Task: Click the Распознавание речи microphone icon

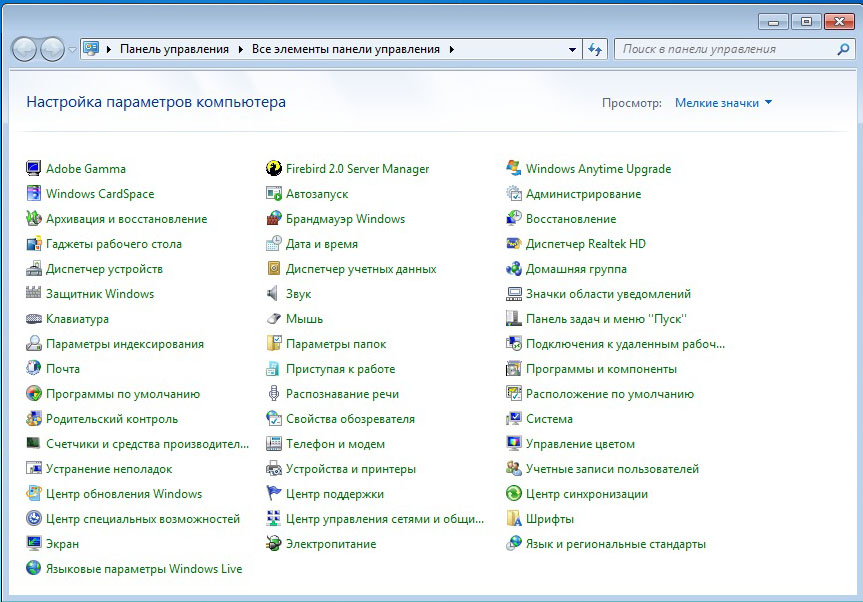Action: point(274,393)
